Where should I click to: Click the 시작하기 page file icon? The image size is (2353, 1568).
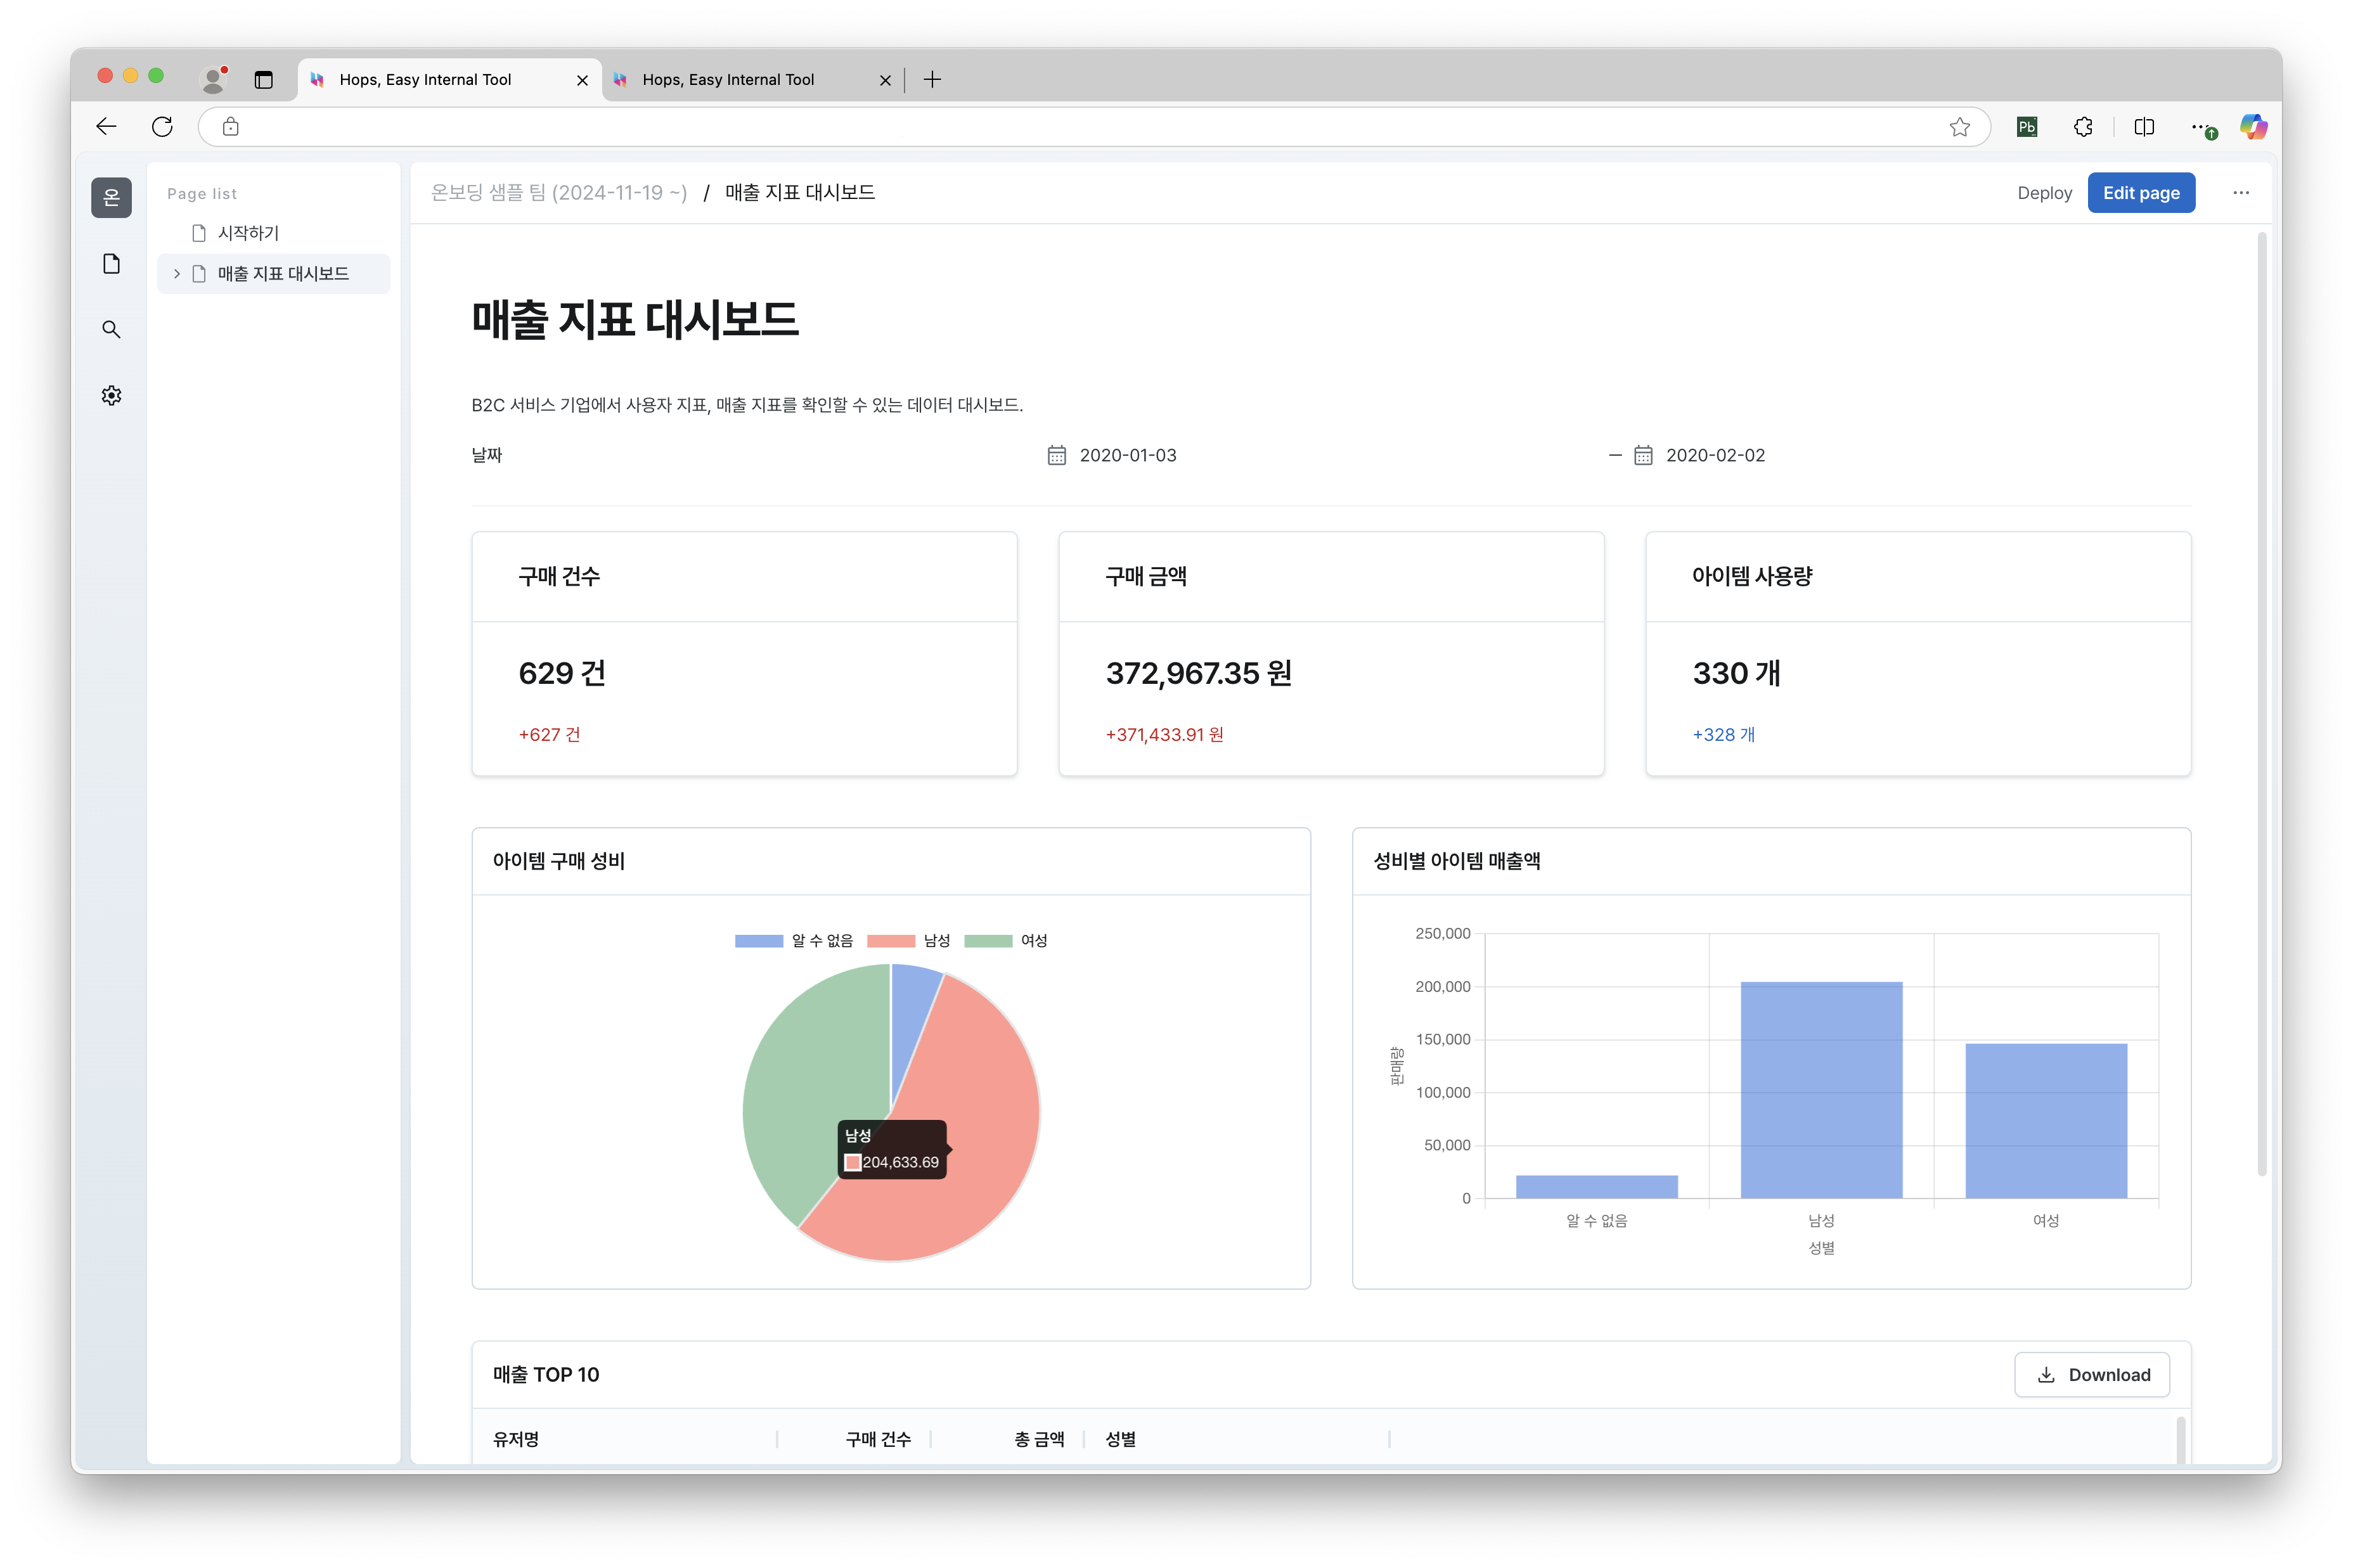[199, 233]
